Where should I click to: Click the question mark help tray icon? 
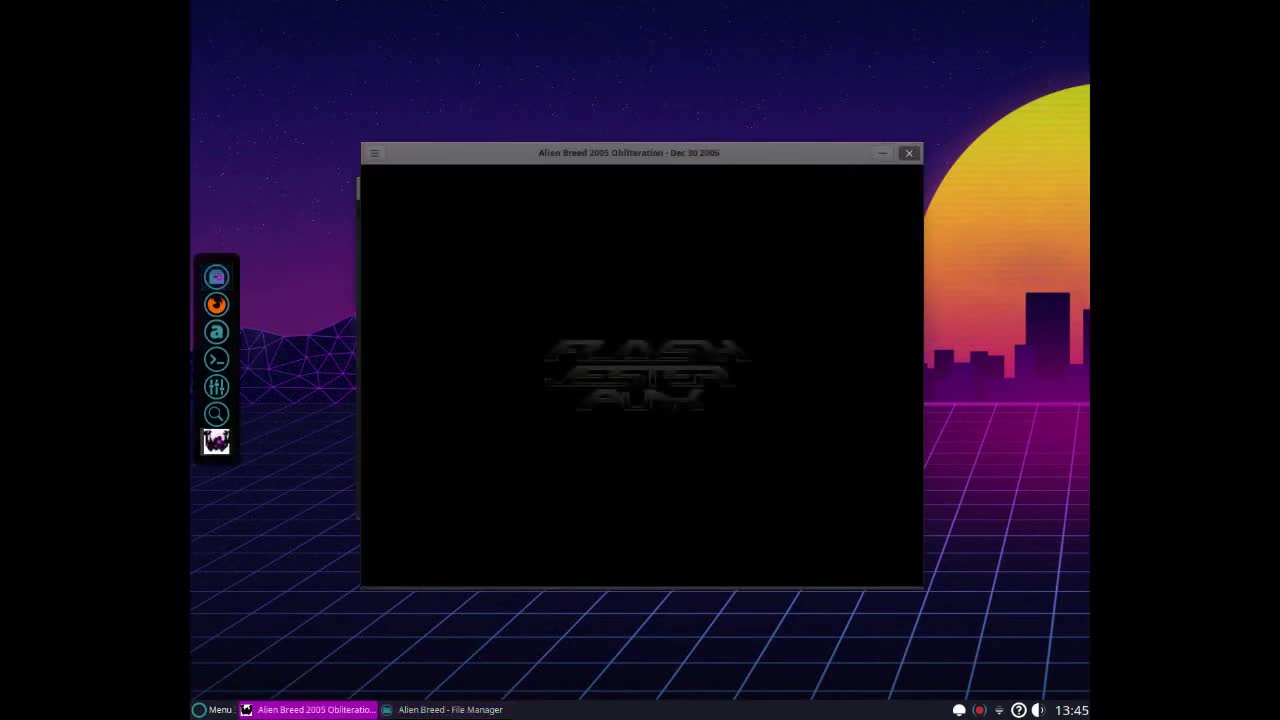pos(1018,710)
